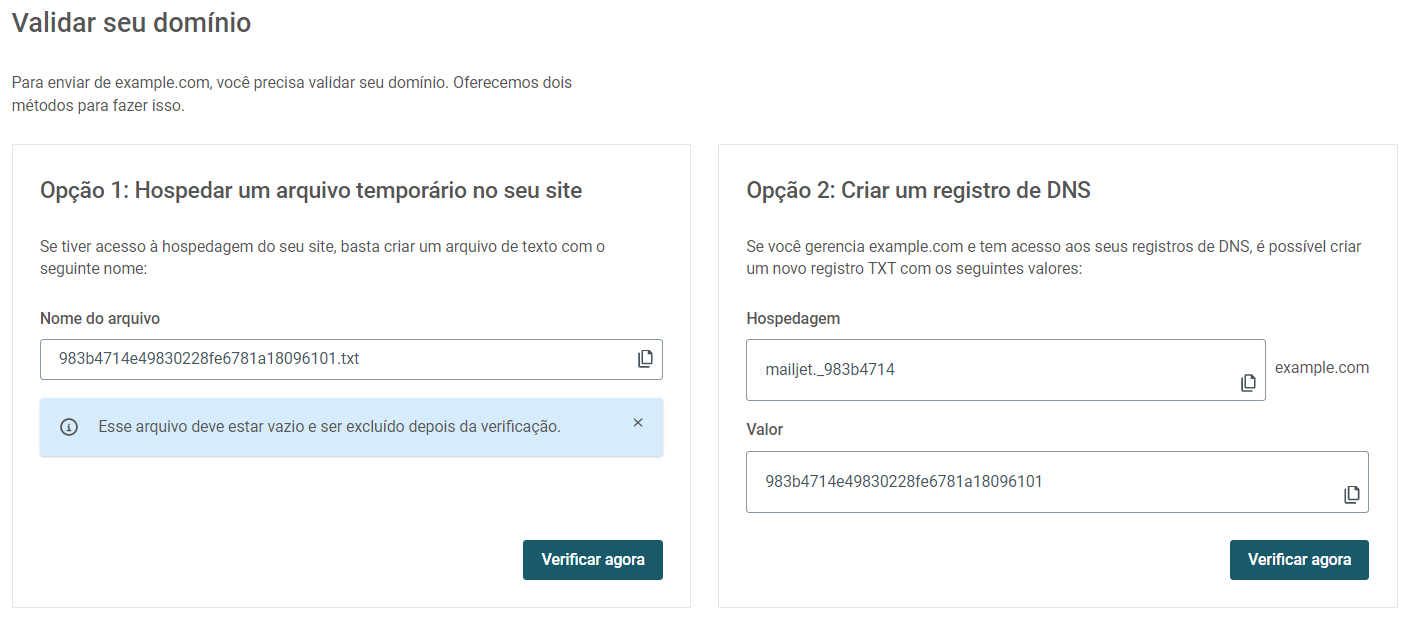
Task: Click the Valor label
Action: (765, 429)
